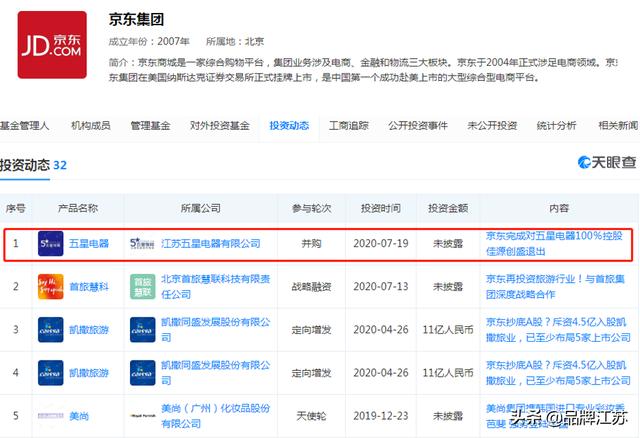Click the date 2019-12-23
640x438 pixels.
[381, 416]
